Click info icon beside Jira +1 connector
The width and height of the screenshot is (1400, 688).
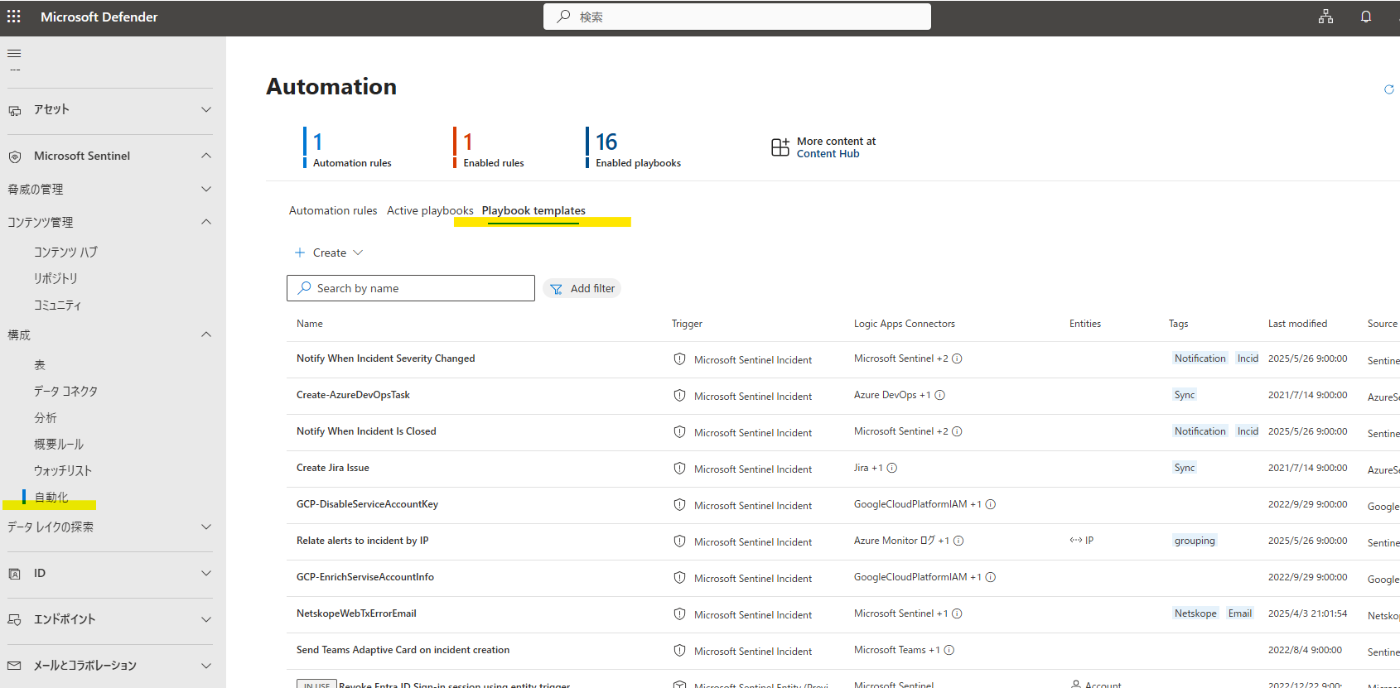(x=892, y=468)
